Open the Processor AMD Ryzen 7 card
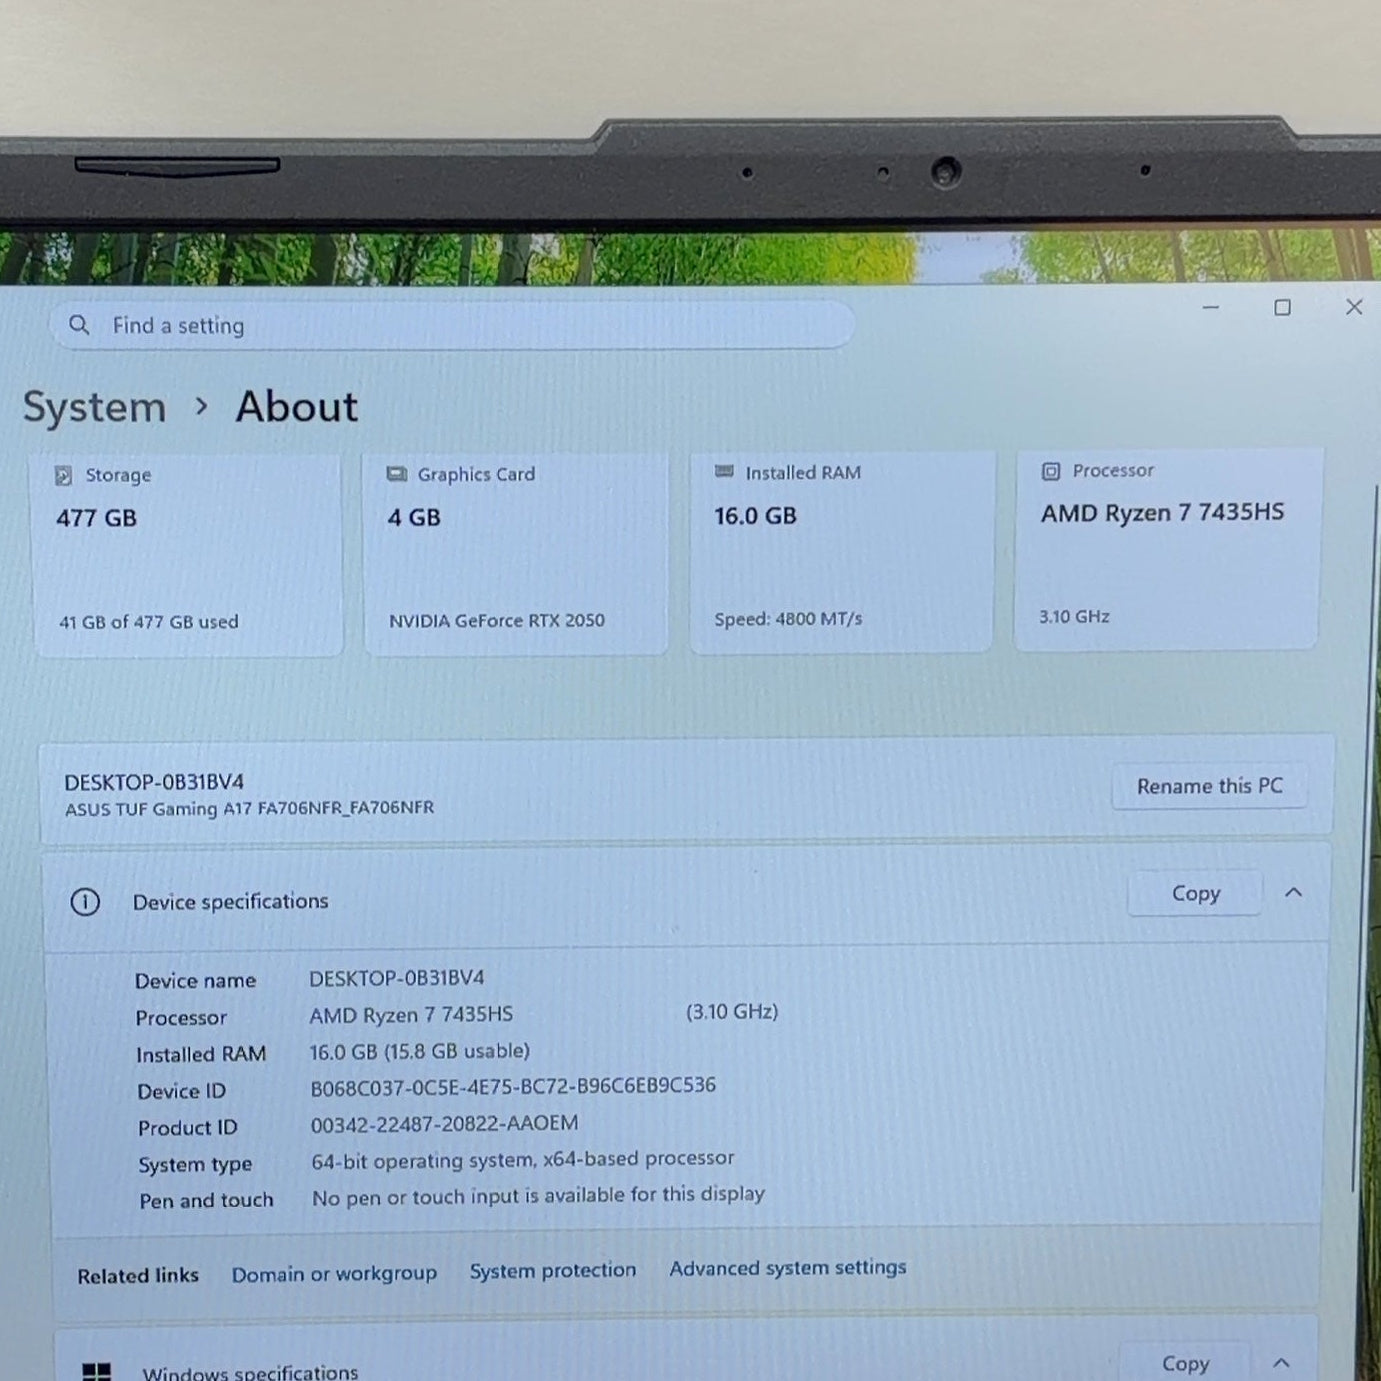The height and width of the screenshot is (1381, 1381). pyautogui.click(x=1168, y=549)
